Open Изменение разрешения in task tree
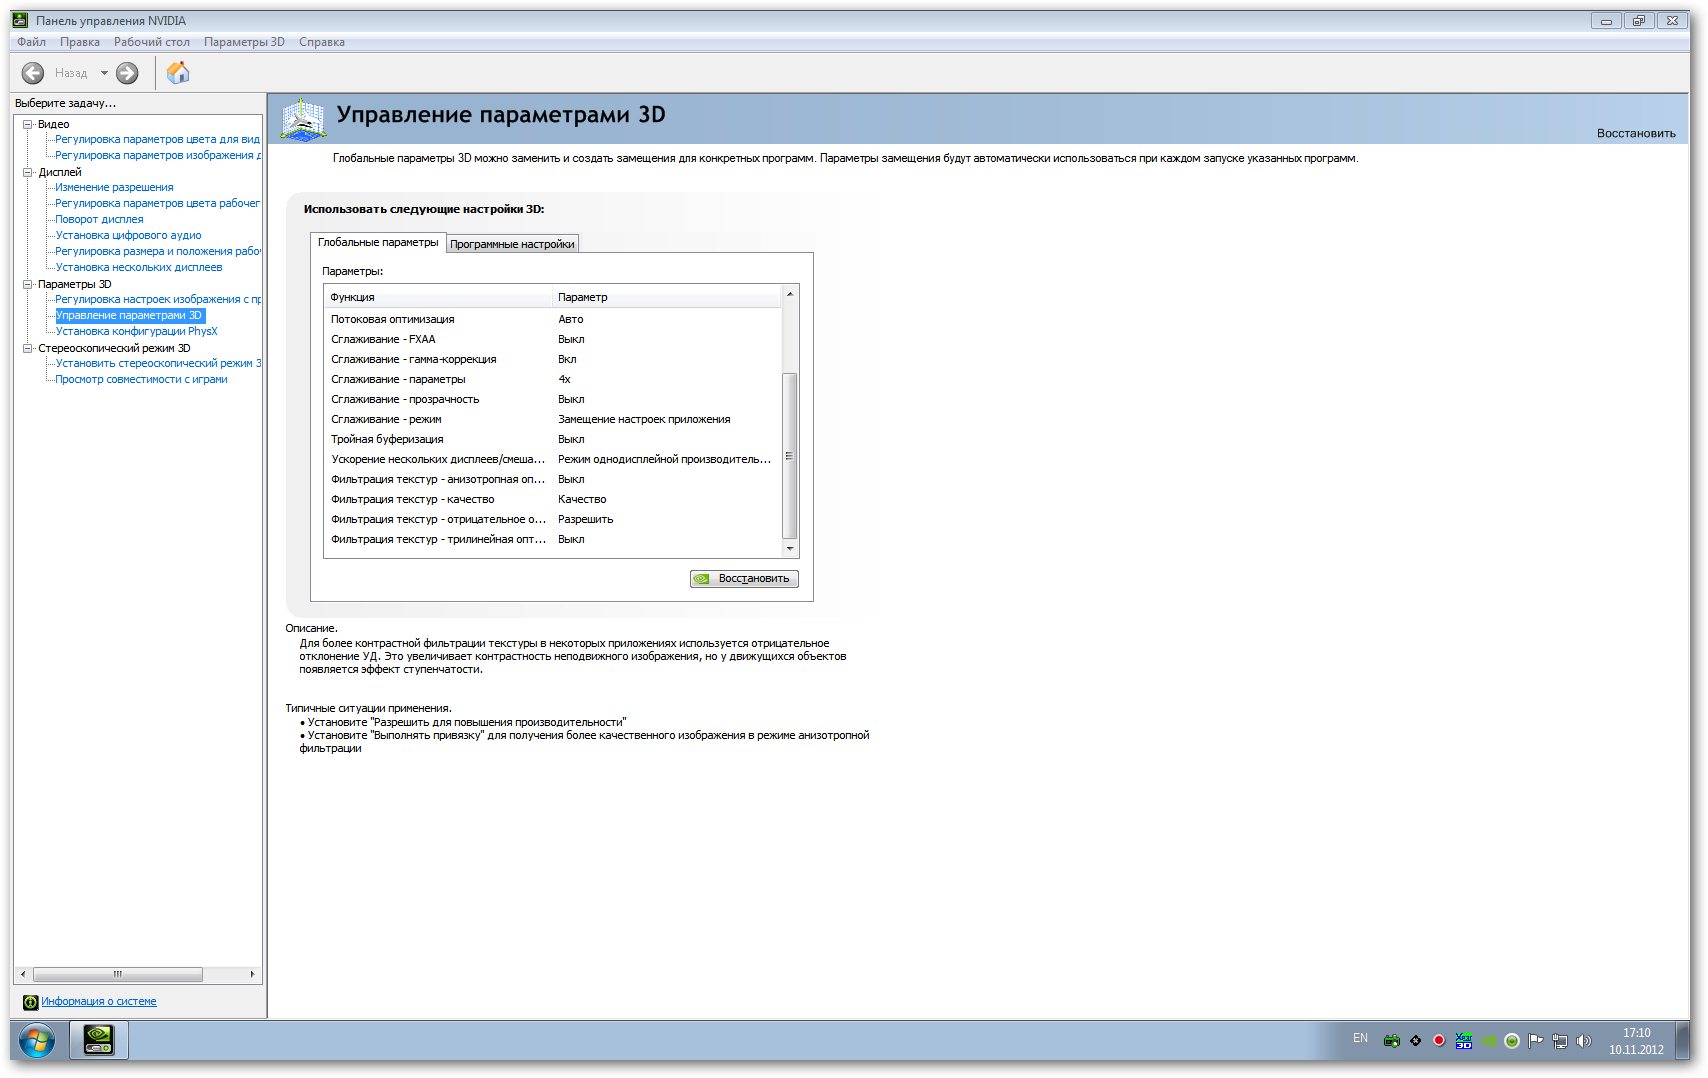Image resolution: width=1708 pixels, height=1078 pixels. pyautogui.click(x=114, y=187)
